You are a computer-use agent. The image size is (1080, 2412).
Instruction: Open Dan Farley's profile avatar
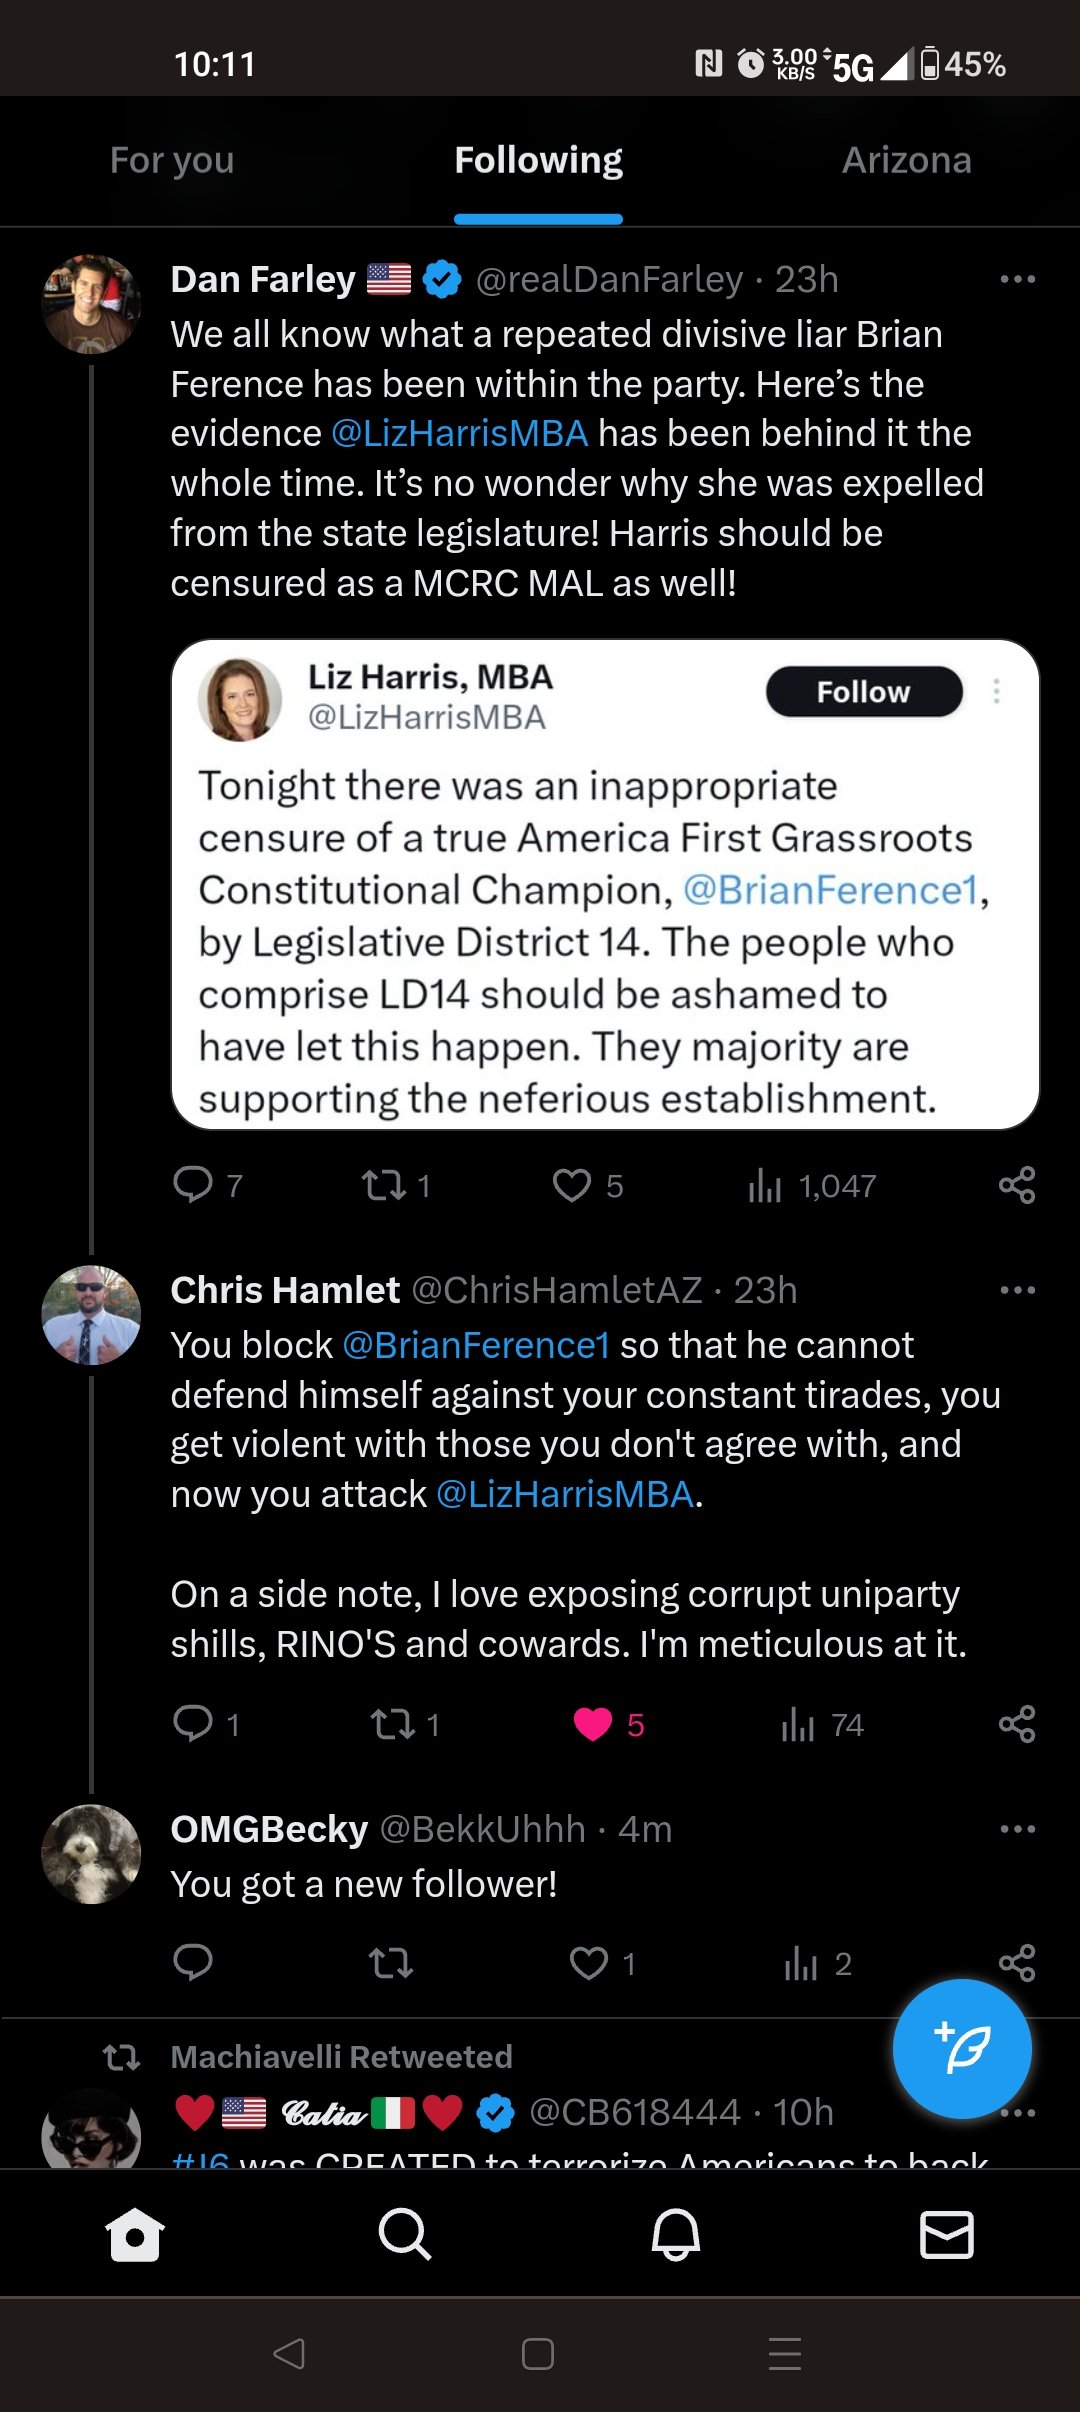91,304
